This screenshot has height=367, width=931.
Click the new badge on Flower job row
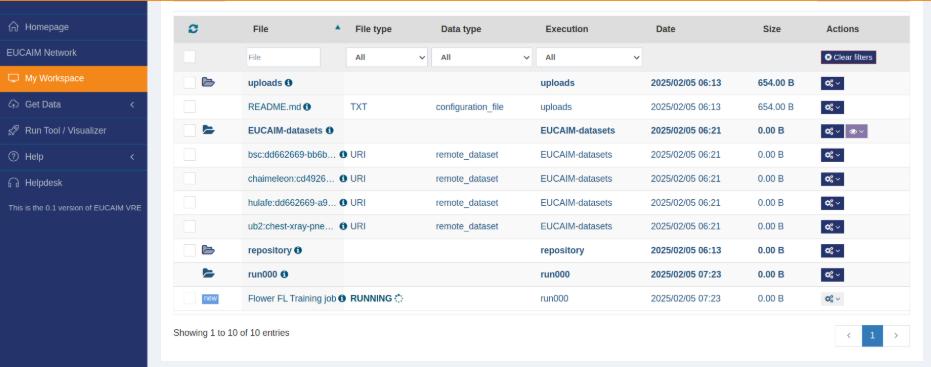tap(210, 299)
